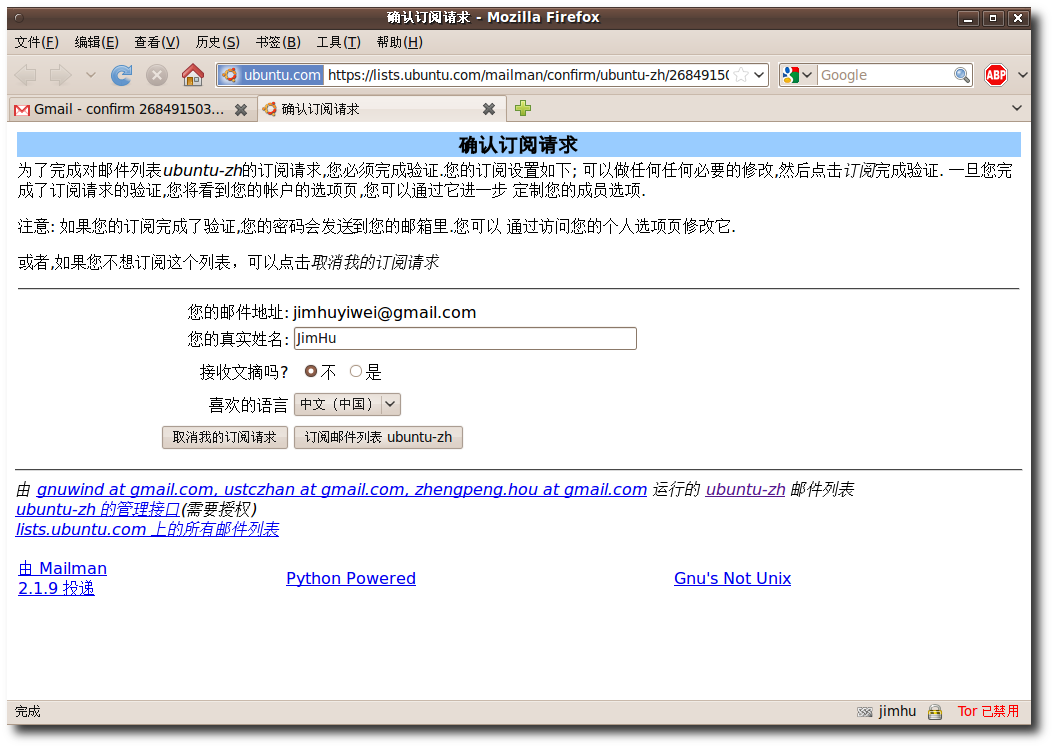The height and width of the screenshot is (748, 1054).
Task: Open the Adblock Plus dropdown arrow
Action: coord(1022,75)
